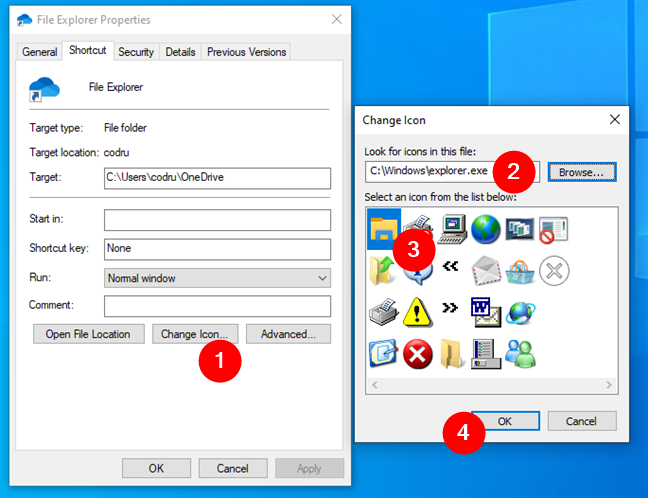648x498 pixels.
Task: Open the Run combo box set to Normal window
Action: coord(217,278)
